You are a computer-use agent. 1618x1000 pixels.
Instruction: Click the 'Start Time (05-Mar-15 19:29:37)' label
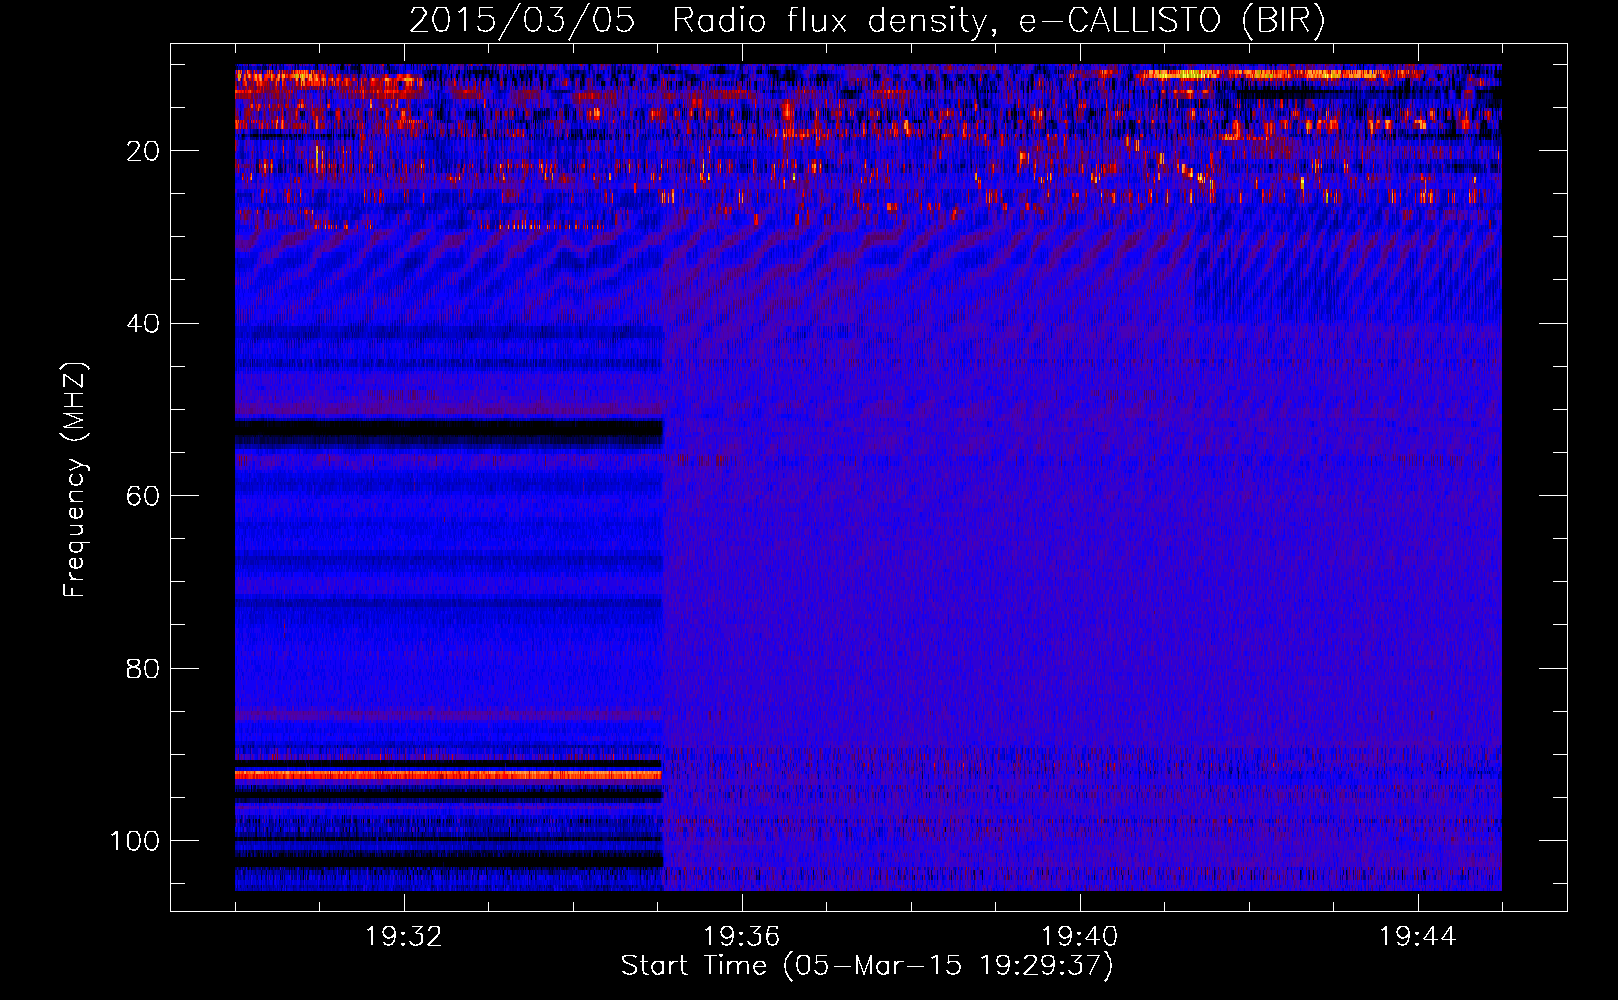tap(866, 966)
